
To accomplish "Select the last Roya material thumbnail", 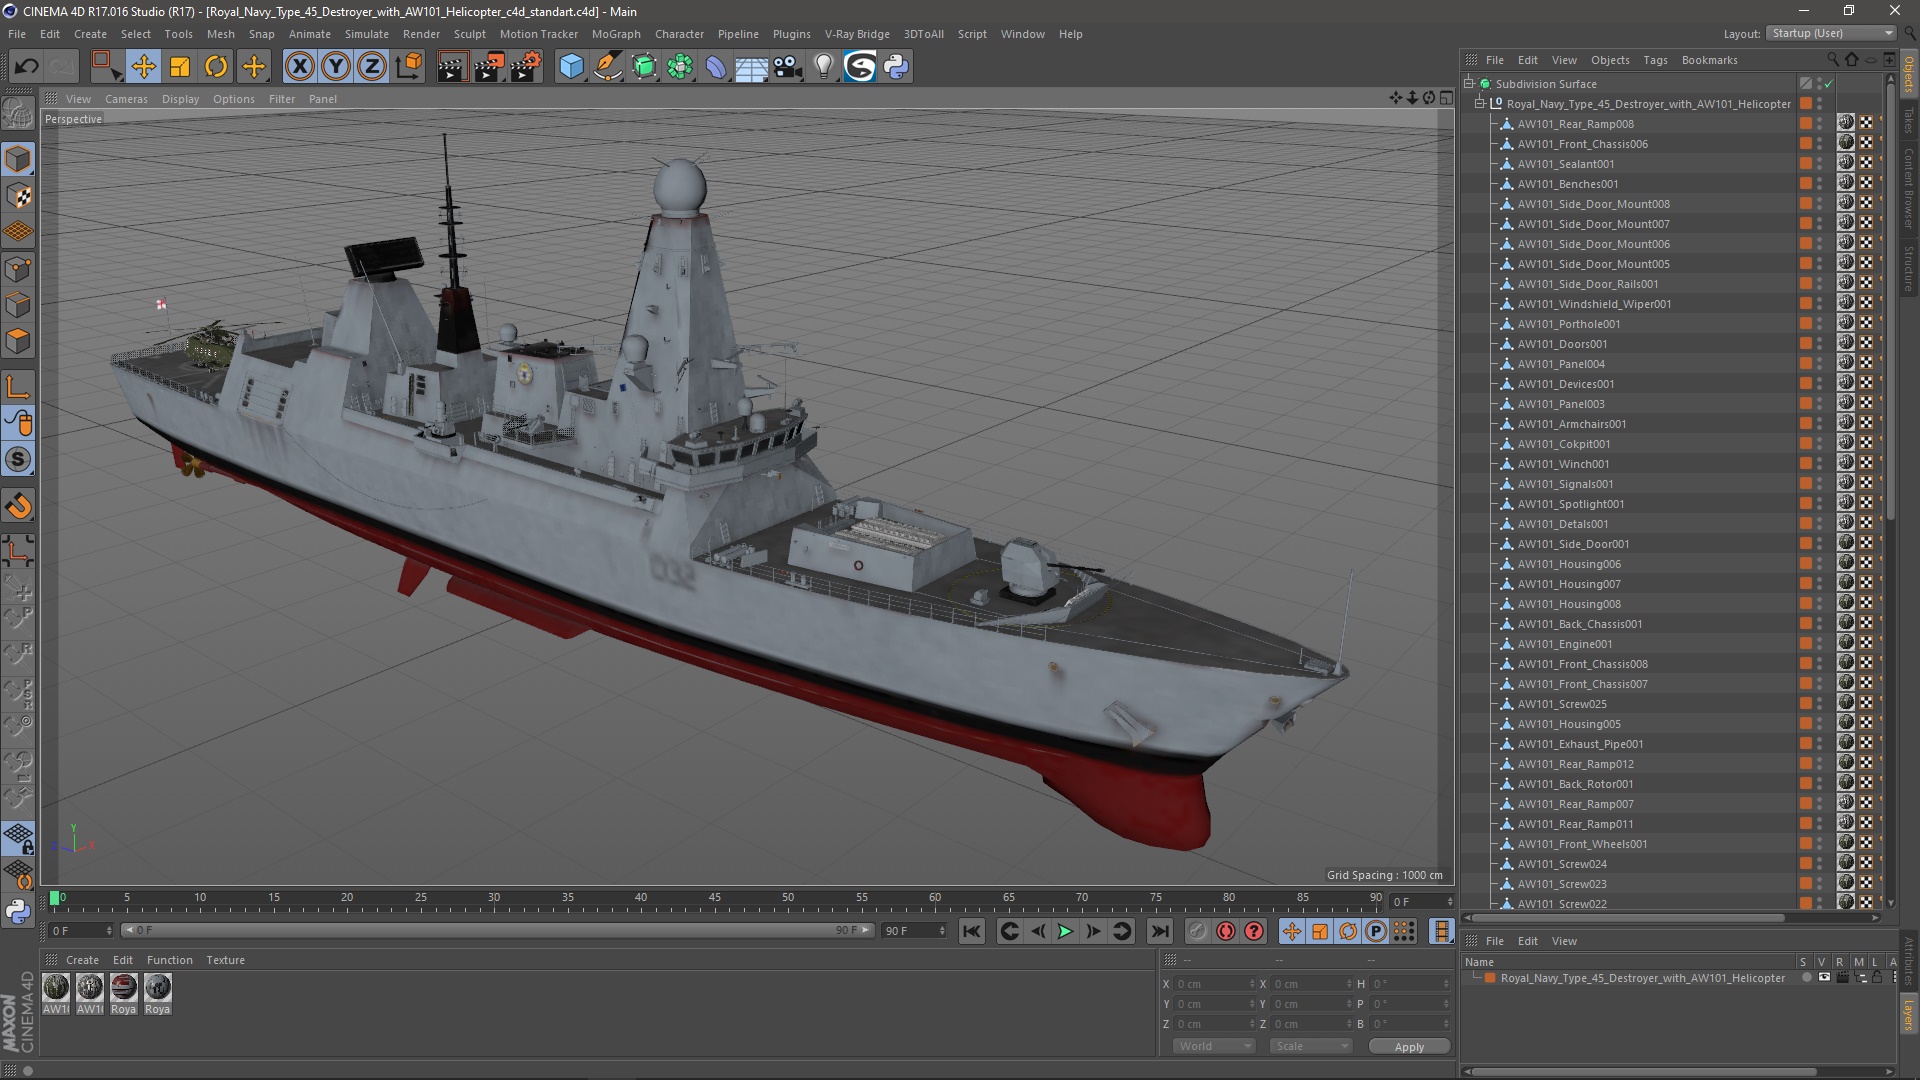I will click(158, 988).
